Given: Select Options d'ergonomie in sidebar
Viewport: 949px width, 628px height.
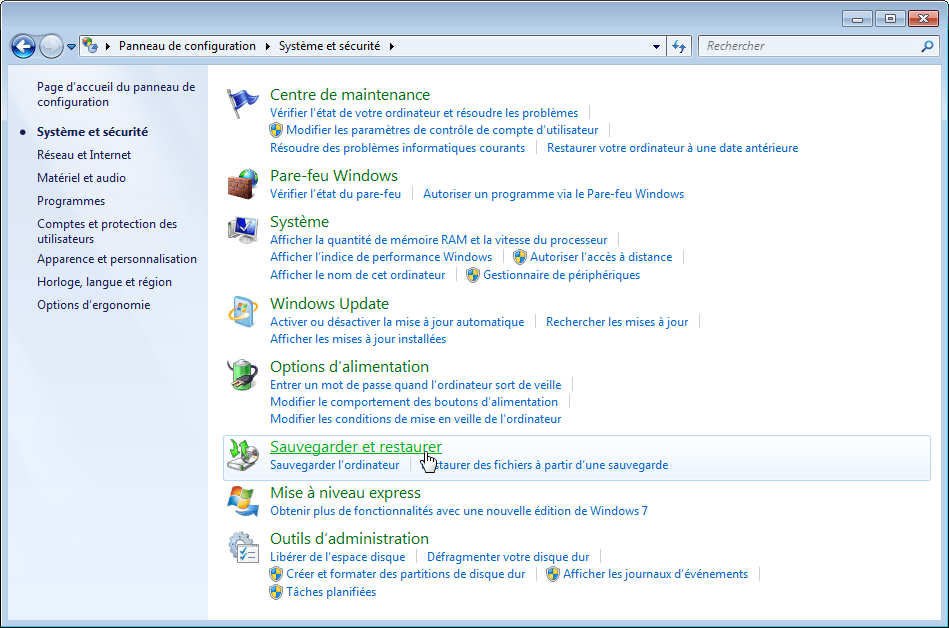Looking at the screenshot, I should [x=94, y=305].
